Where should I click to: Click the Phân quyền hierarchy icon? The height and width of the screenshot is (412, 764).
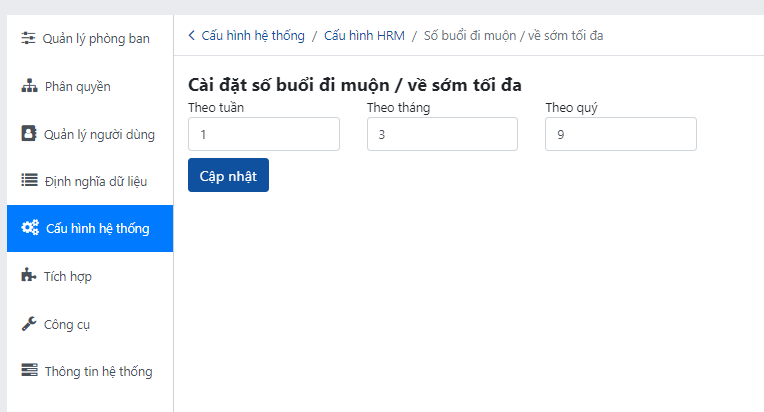point(29,86)
